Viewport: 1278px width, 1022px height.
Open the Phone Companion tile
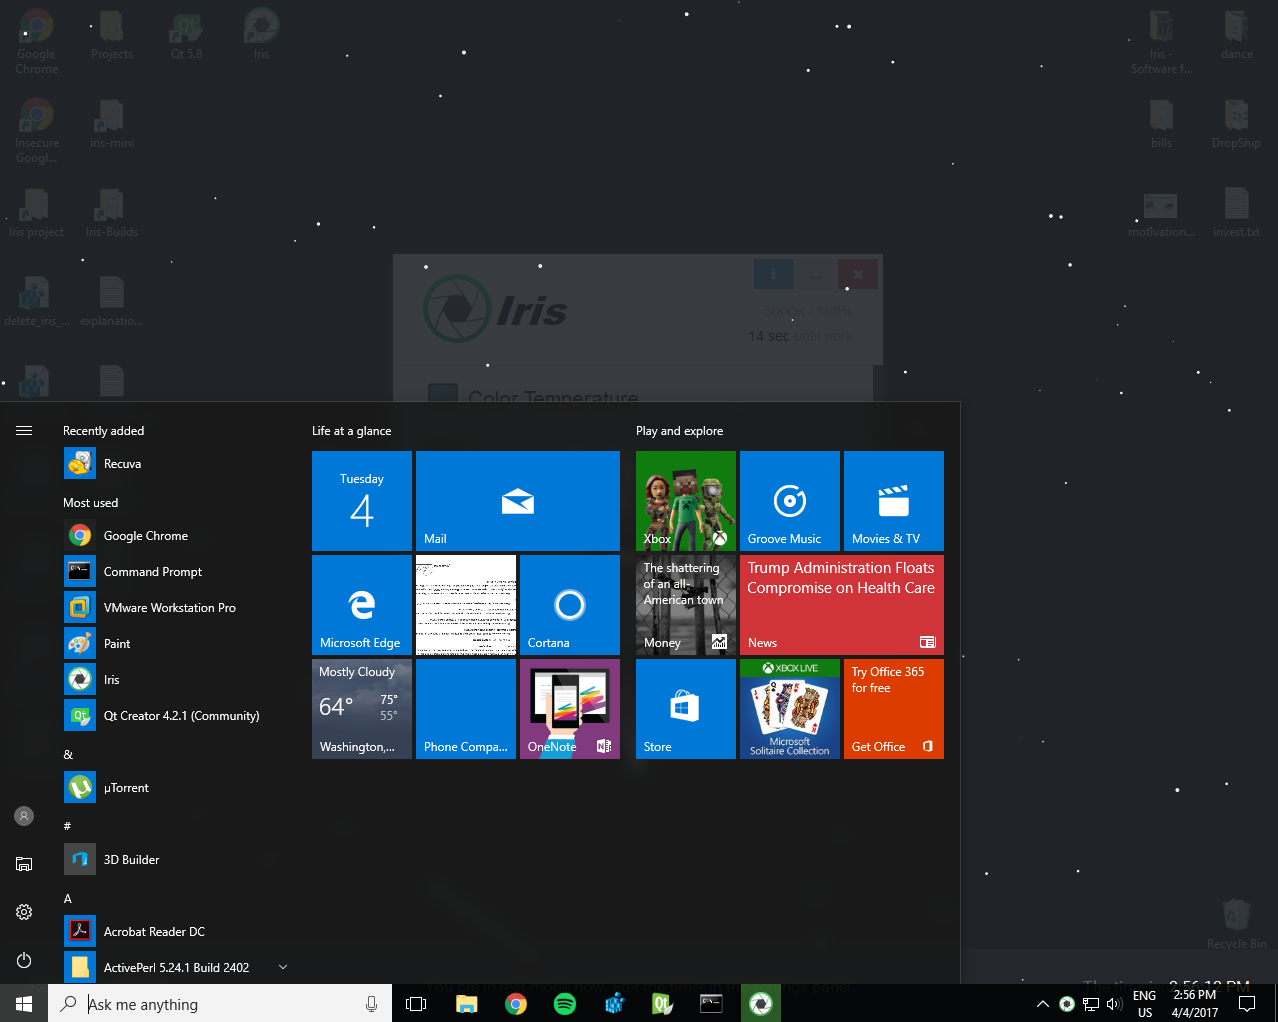(x=466, y=709)
